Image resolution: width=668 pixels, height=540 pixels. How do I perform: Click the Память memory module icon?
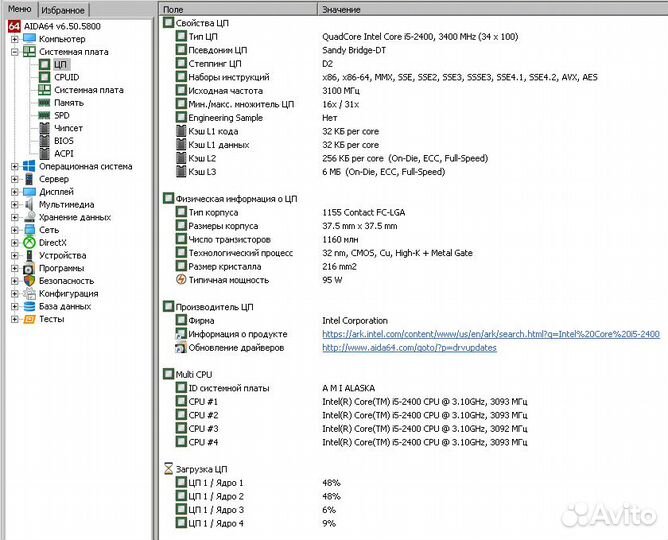pos(44,103)
